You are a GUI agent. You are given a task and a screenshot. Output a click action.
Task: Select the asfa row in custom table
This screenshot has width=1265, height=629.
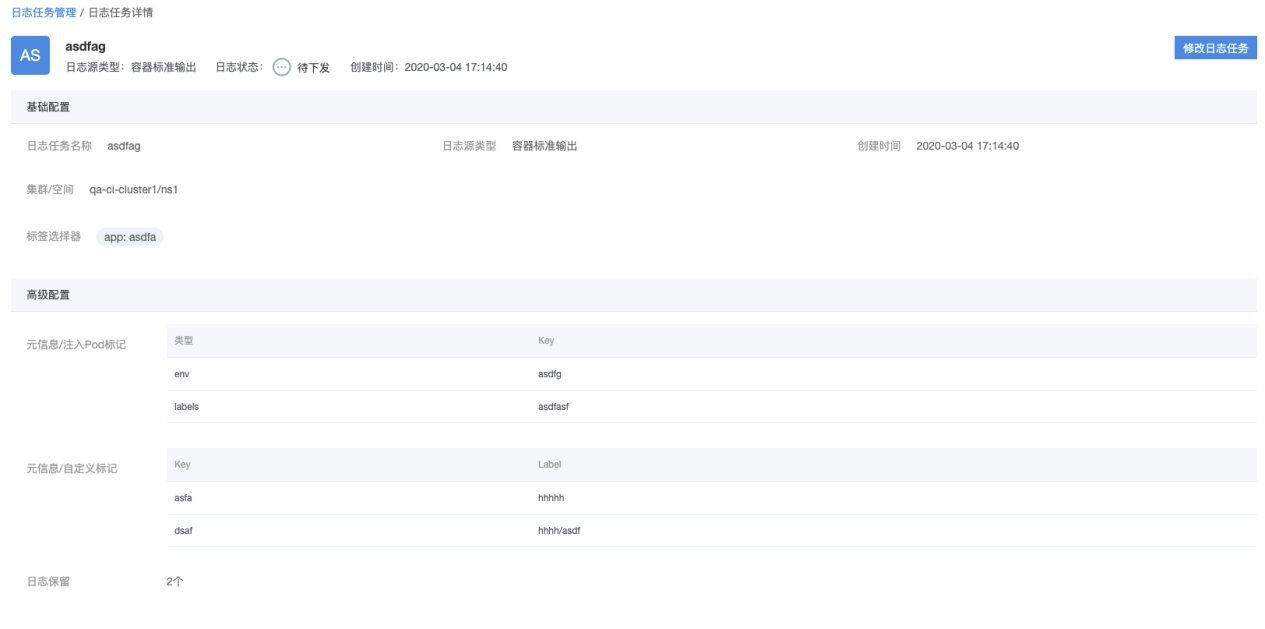184,498
